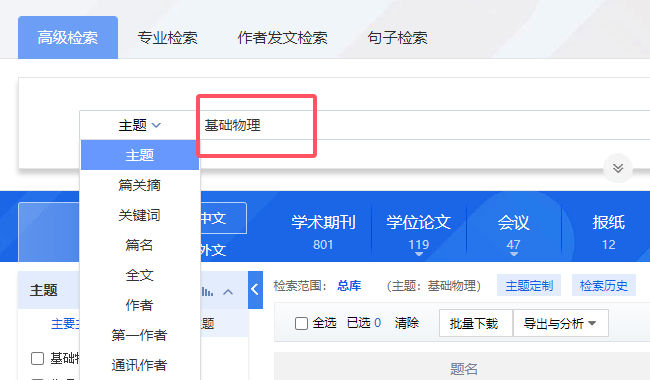Click the 总库 search scope link
The width and height of the screenshot is (650, 380).
(349, 286)
